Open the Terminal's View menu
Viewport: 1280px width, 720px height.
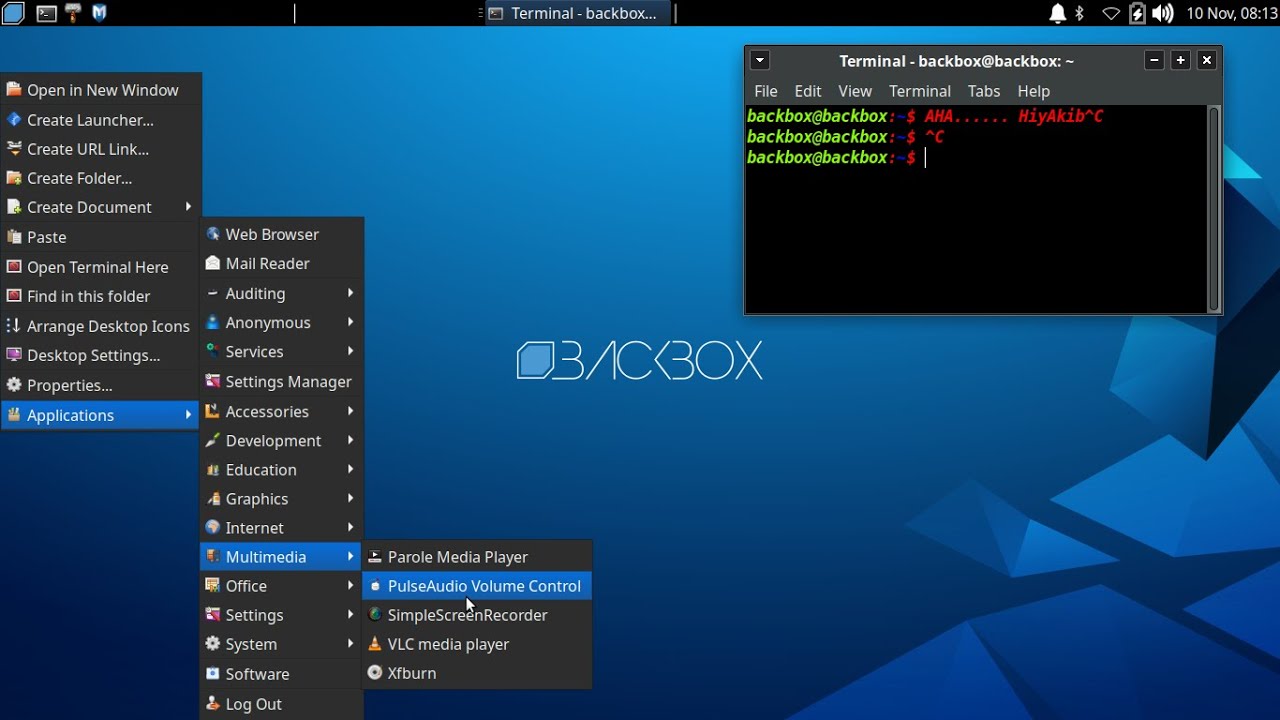pos(855,91)
